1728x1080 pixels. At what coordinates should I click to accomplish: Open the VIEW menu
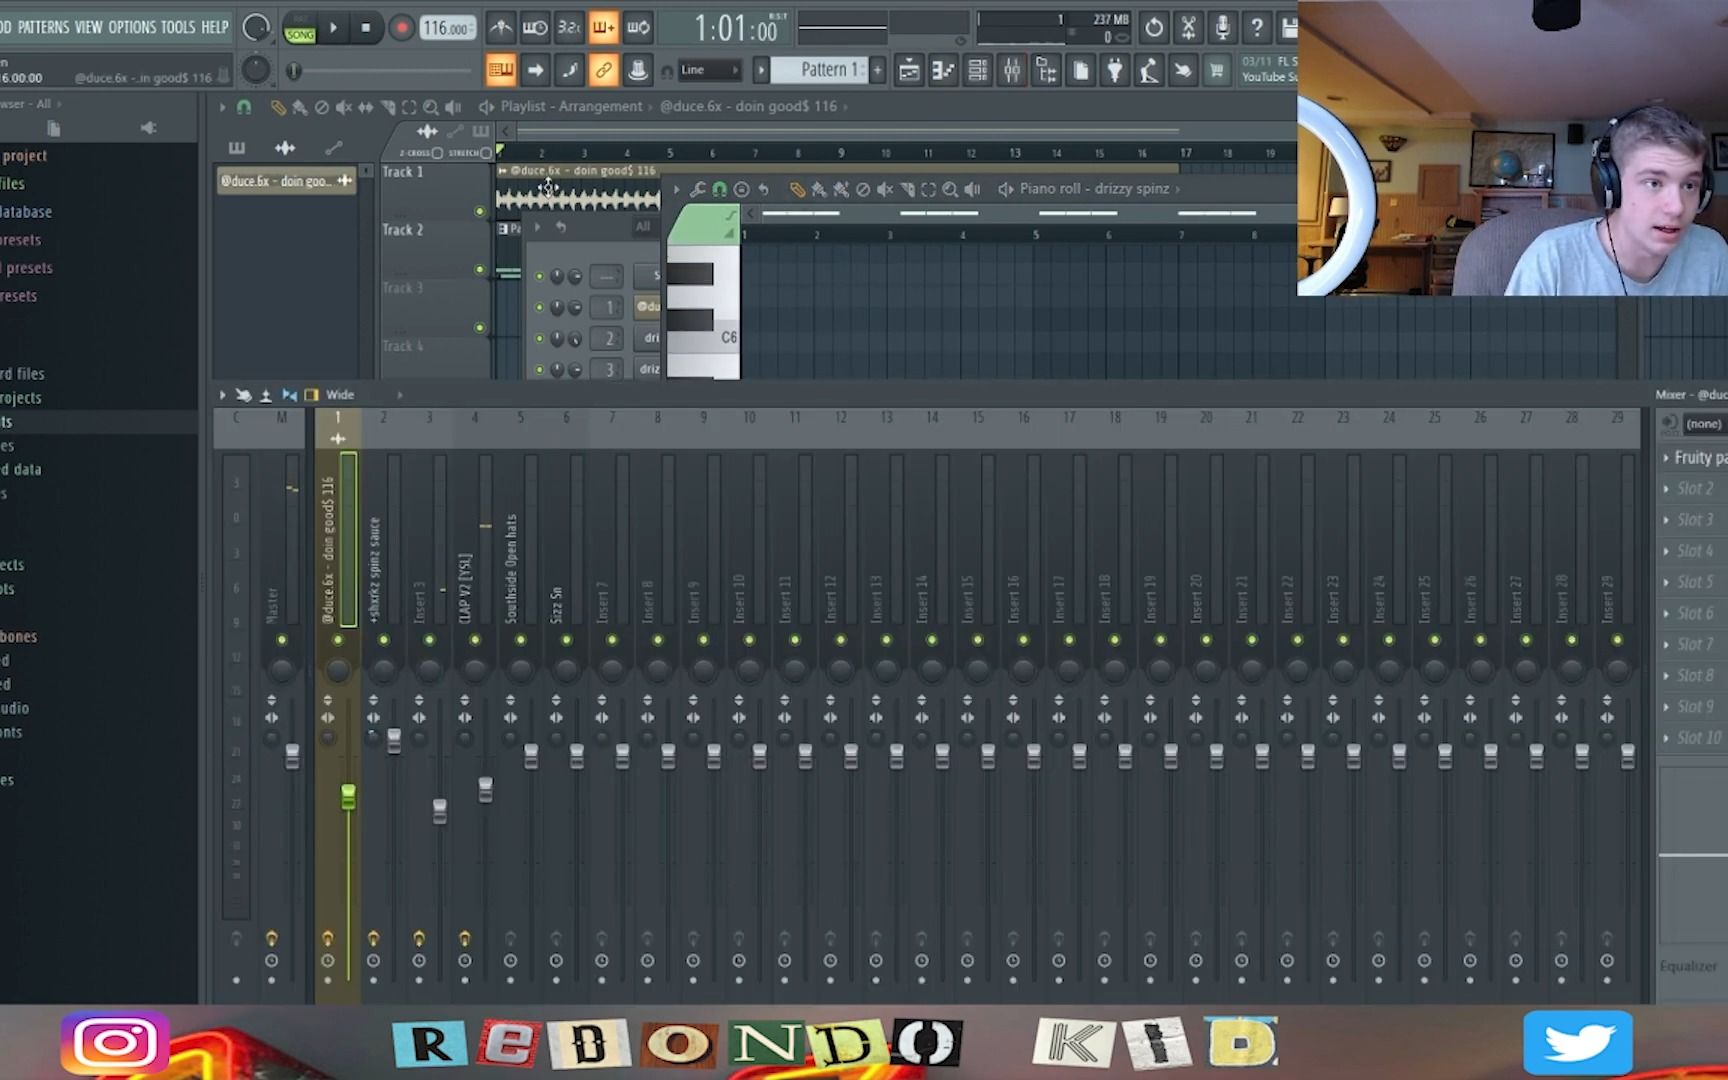(x=88, y=27)
